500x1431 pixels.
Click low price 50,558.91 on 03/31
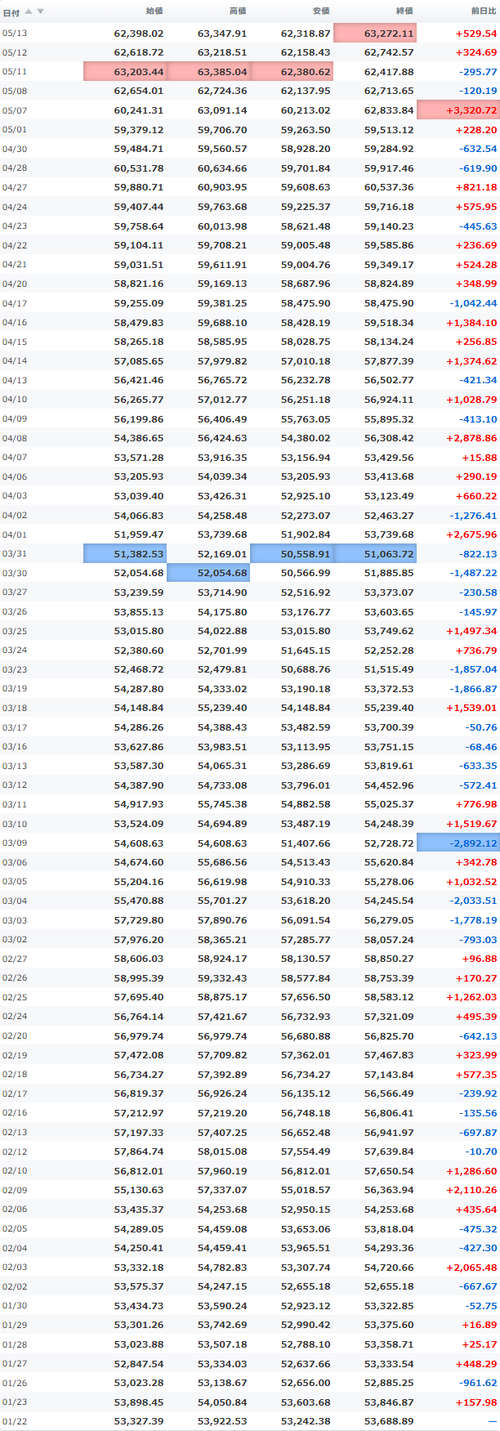pos(291,554)
